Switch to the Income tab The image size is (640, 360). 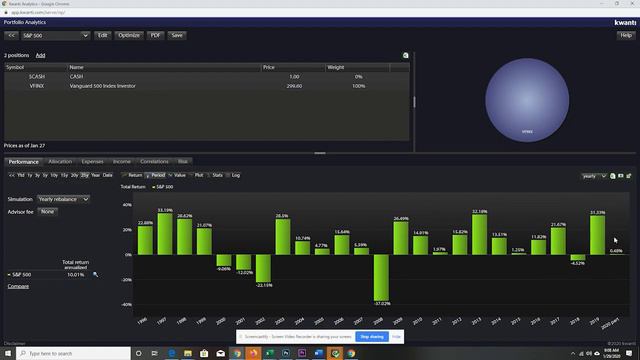(122, 162)
